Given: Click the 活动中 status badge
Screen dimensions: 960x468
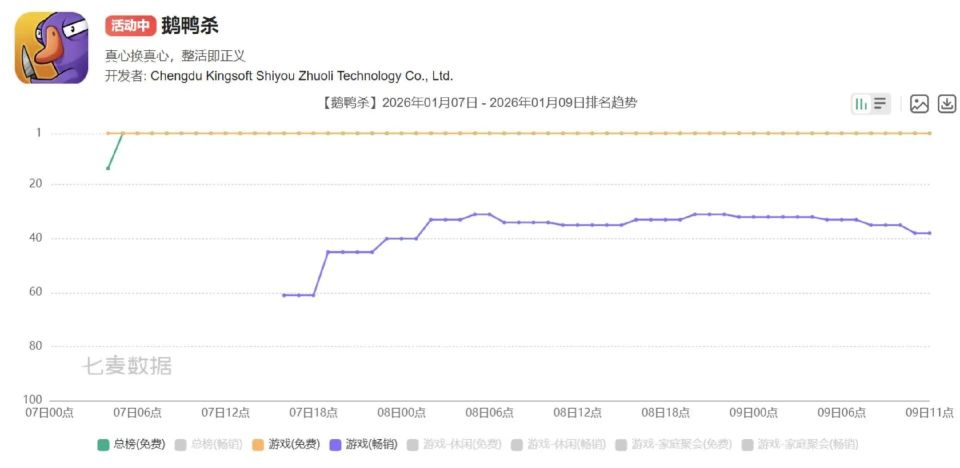Looking at the screenshot, I should (130, 26).
